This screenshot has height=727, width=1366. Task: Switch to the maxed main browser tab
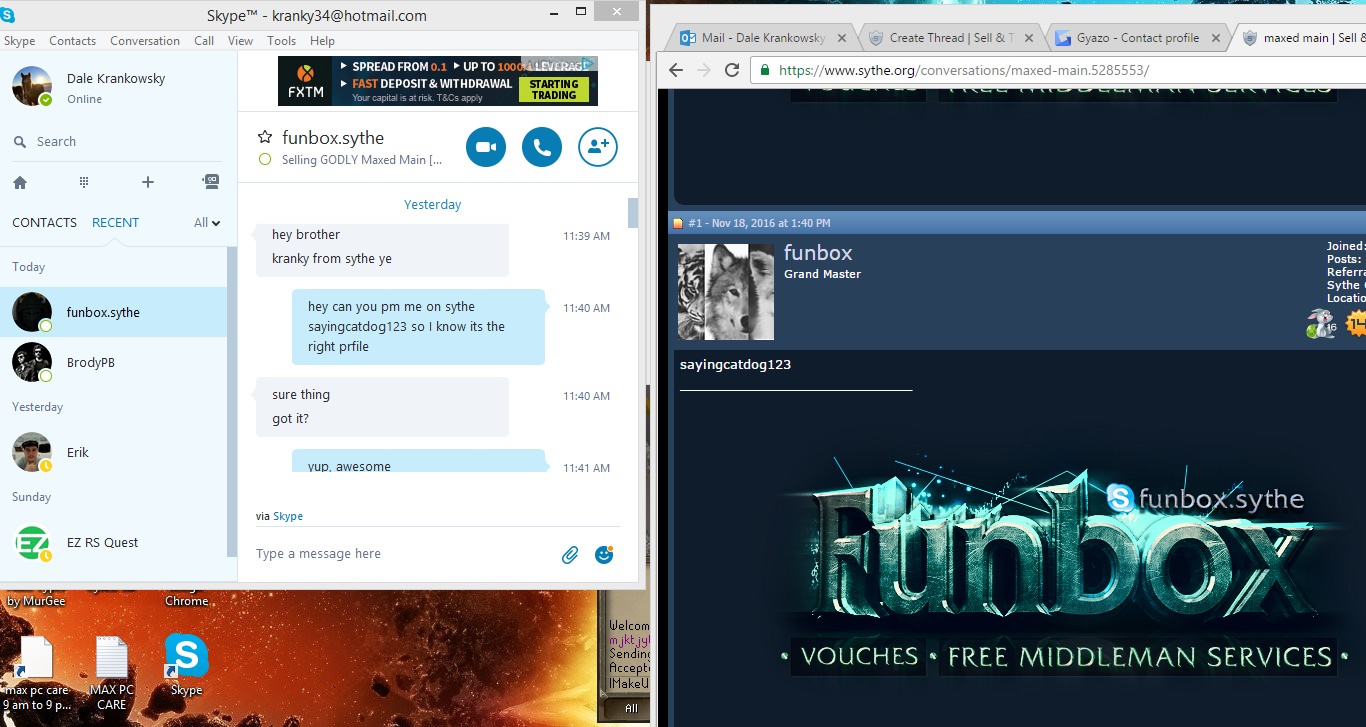click(1300, 38)
